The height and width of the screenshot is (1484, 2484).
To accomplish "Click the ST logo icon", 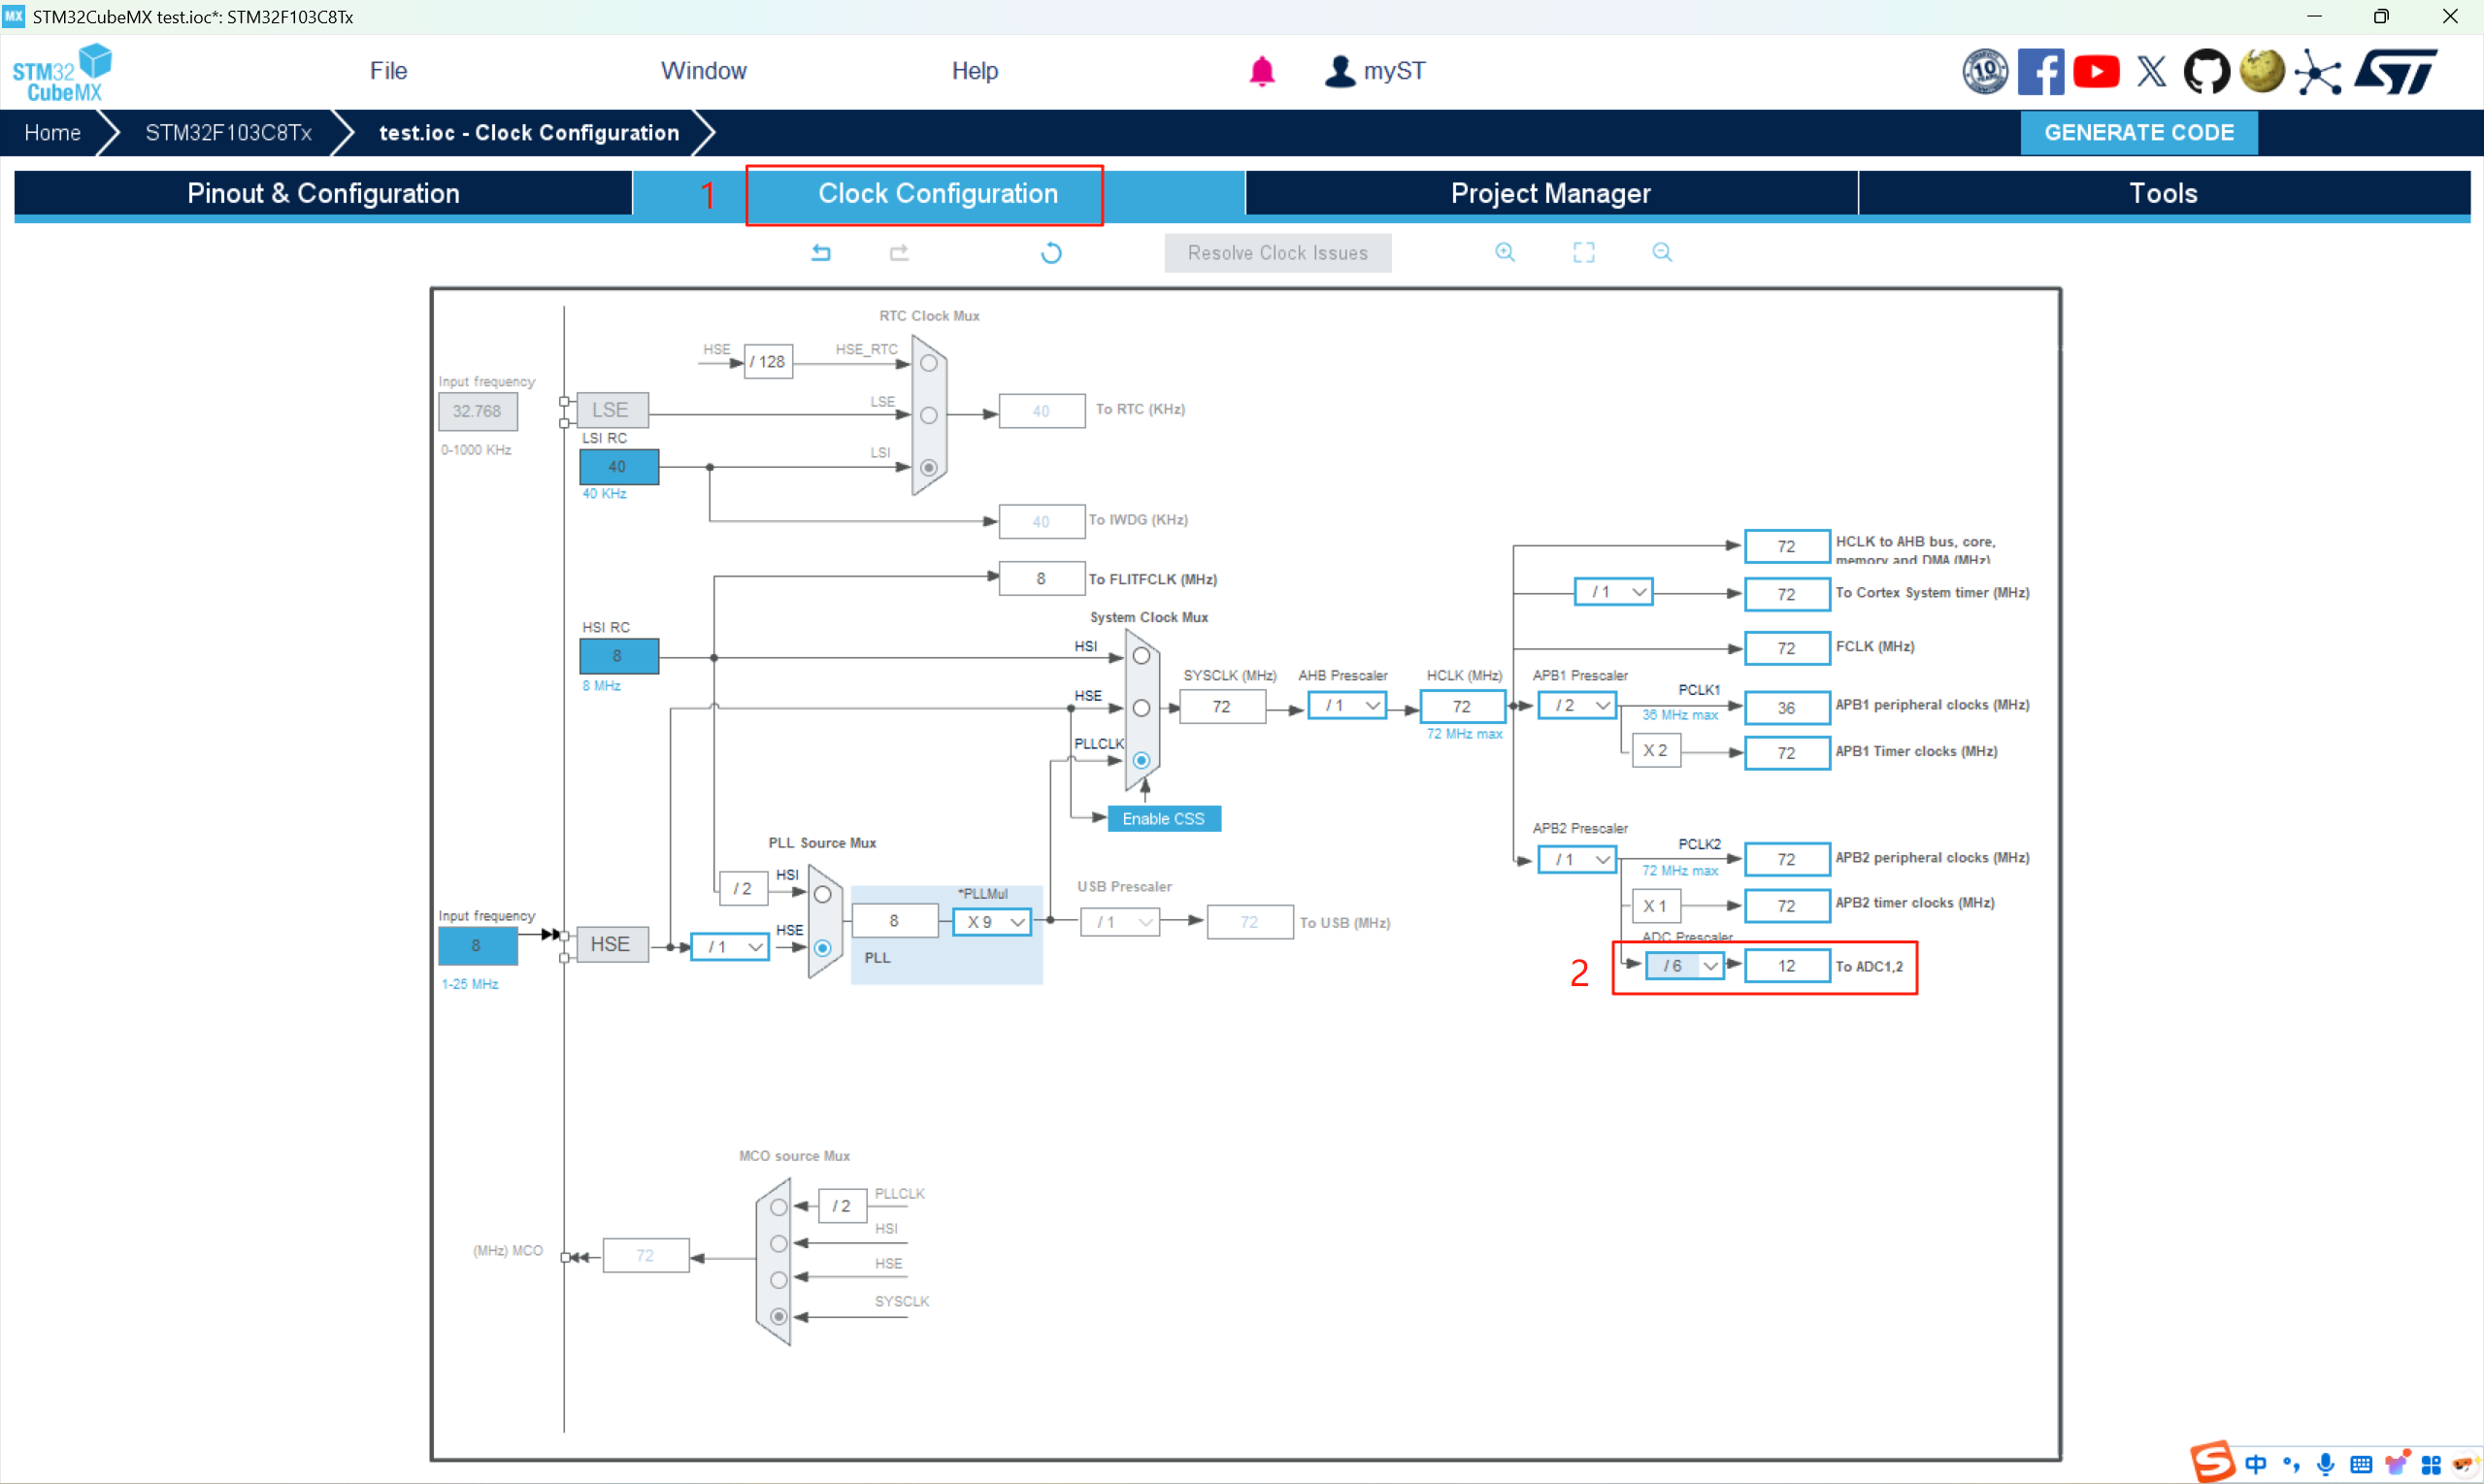I will 2397,71.
